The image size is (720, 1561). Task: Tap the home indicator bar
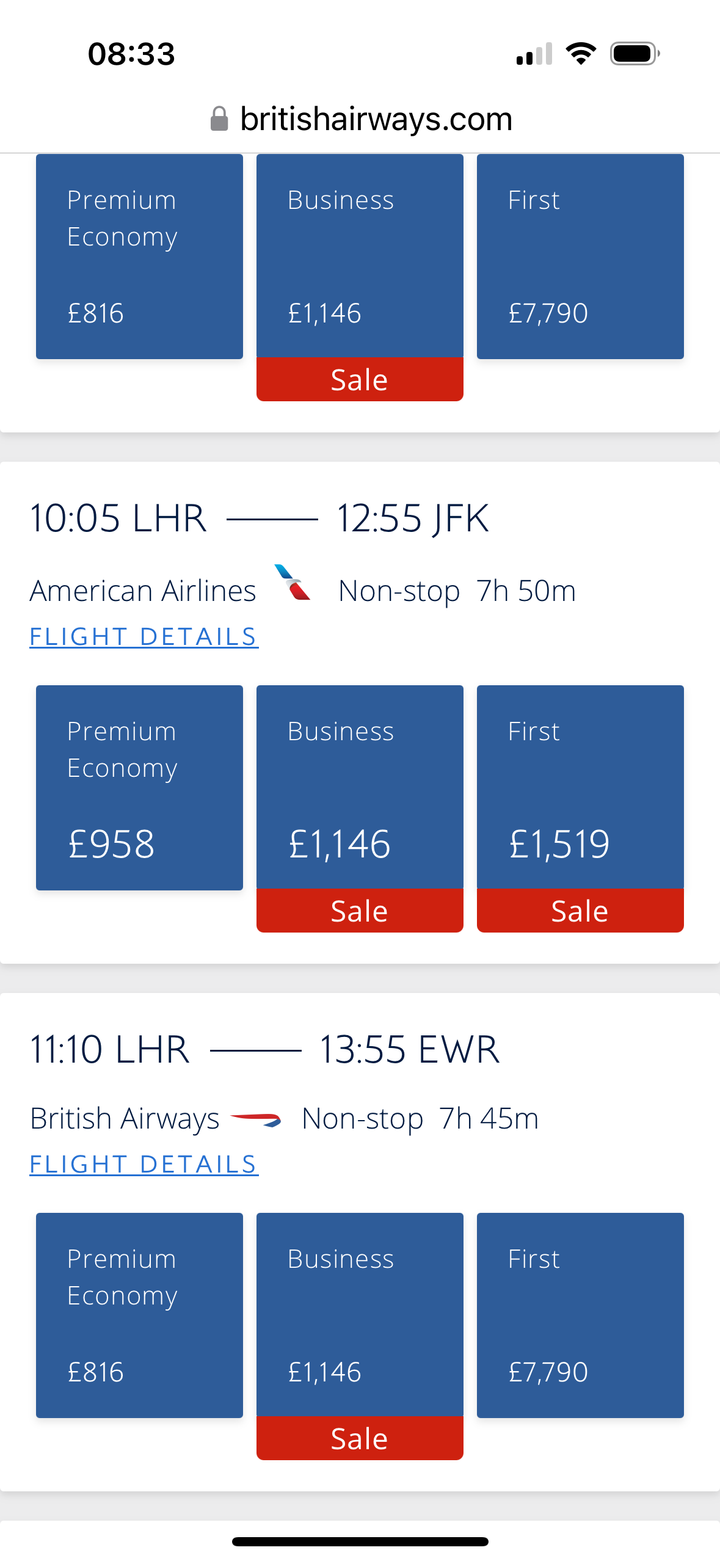click(x=360, y=1542)
